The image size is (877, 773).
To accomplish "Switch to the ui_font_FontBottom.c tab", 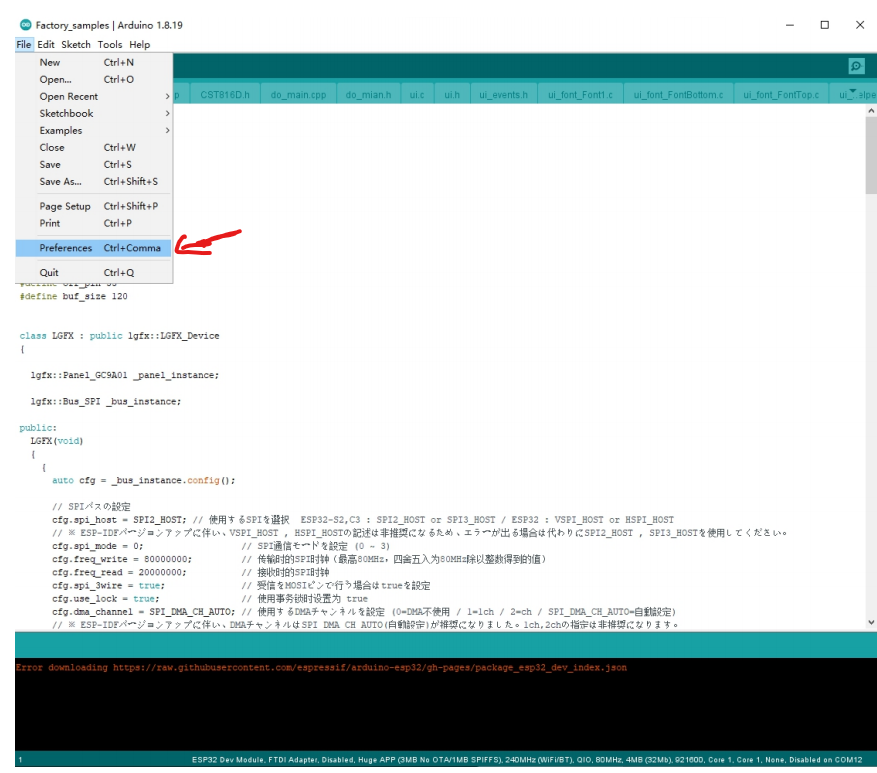I will [x=678, y=95].
